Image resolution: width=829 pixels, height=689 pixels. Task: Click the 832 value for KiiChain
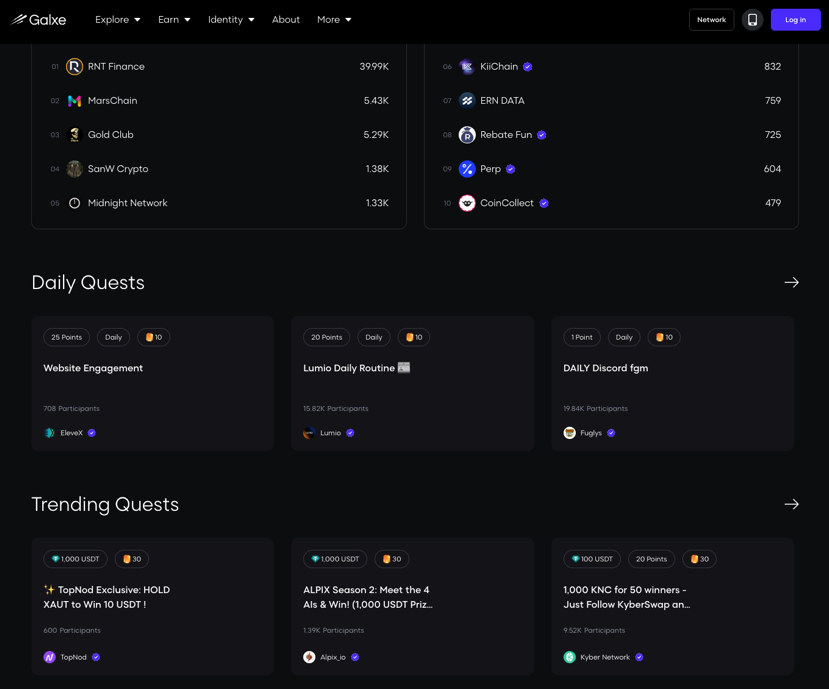[772, 67]
